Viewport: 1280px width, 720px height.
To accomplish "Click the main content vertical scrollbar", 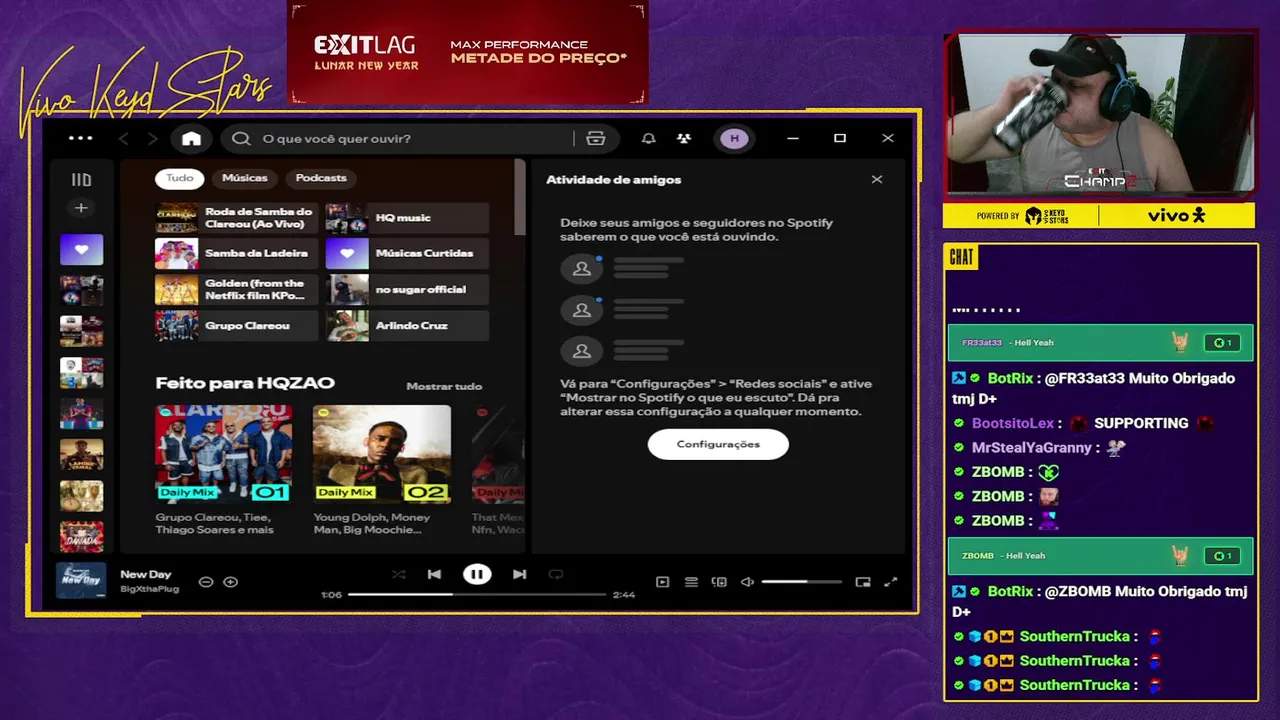I will point(519,196).
